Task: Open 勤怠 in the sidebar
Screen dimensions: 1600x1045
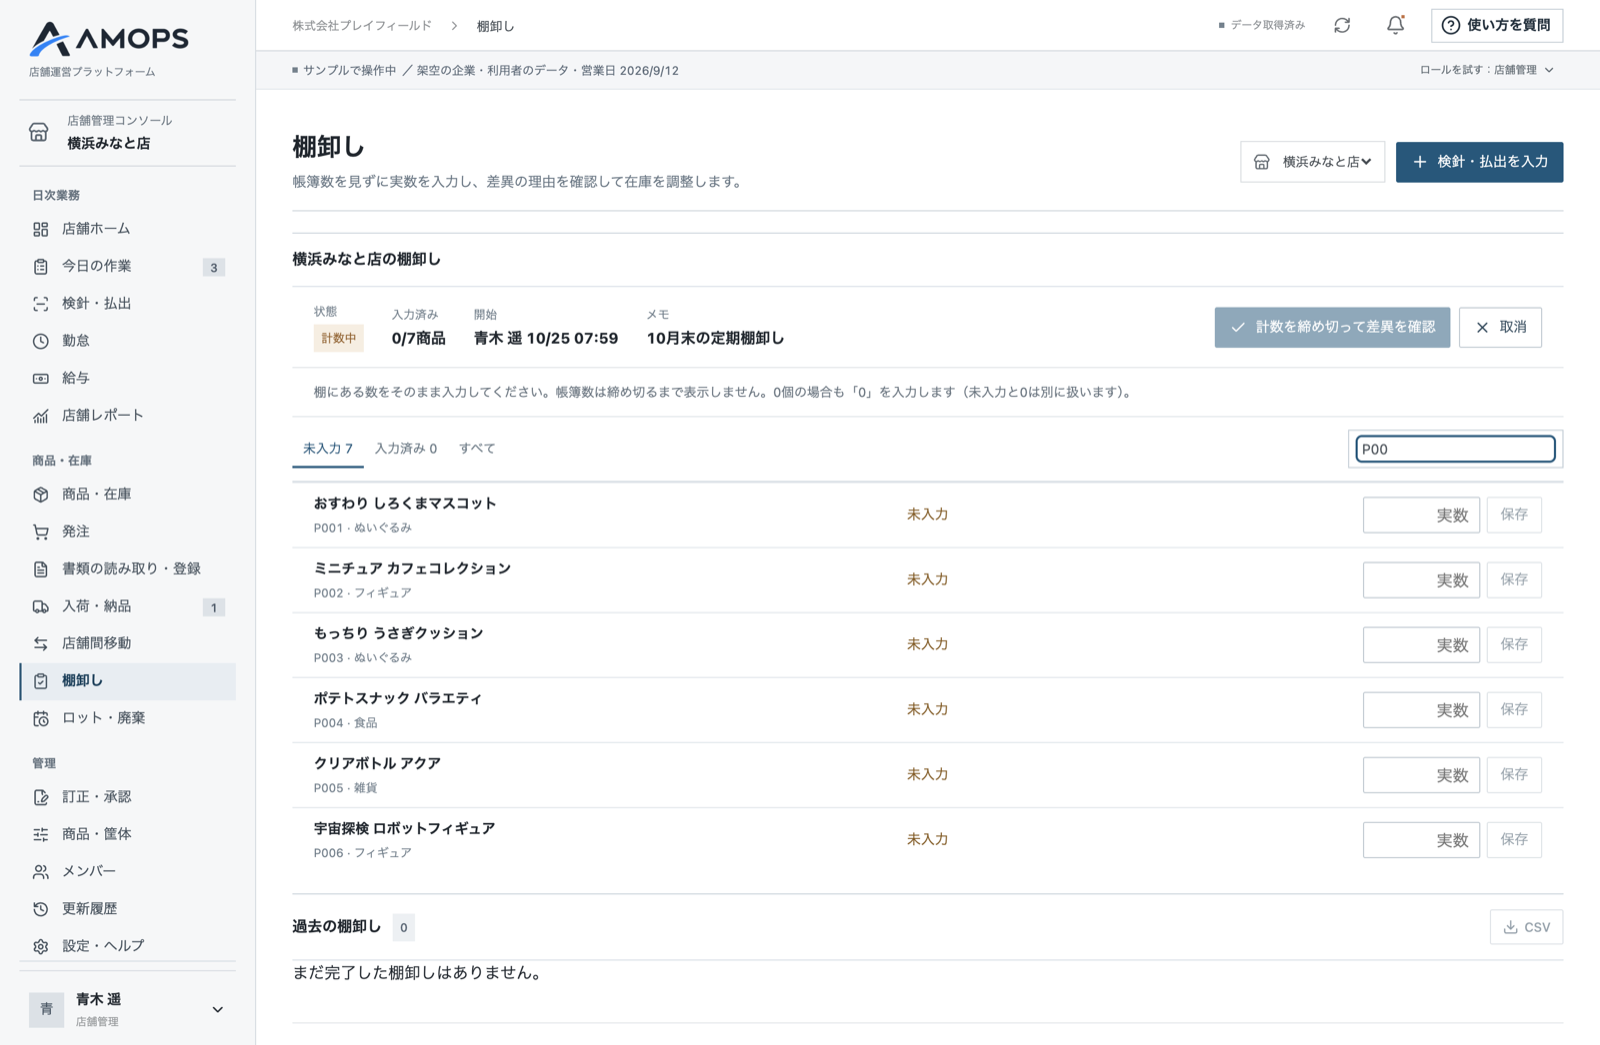Action: pyautogui.click(x=128, y=341)
